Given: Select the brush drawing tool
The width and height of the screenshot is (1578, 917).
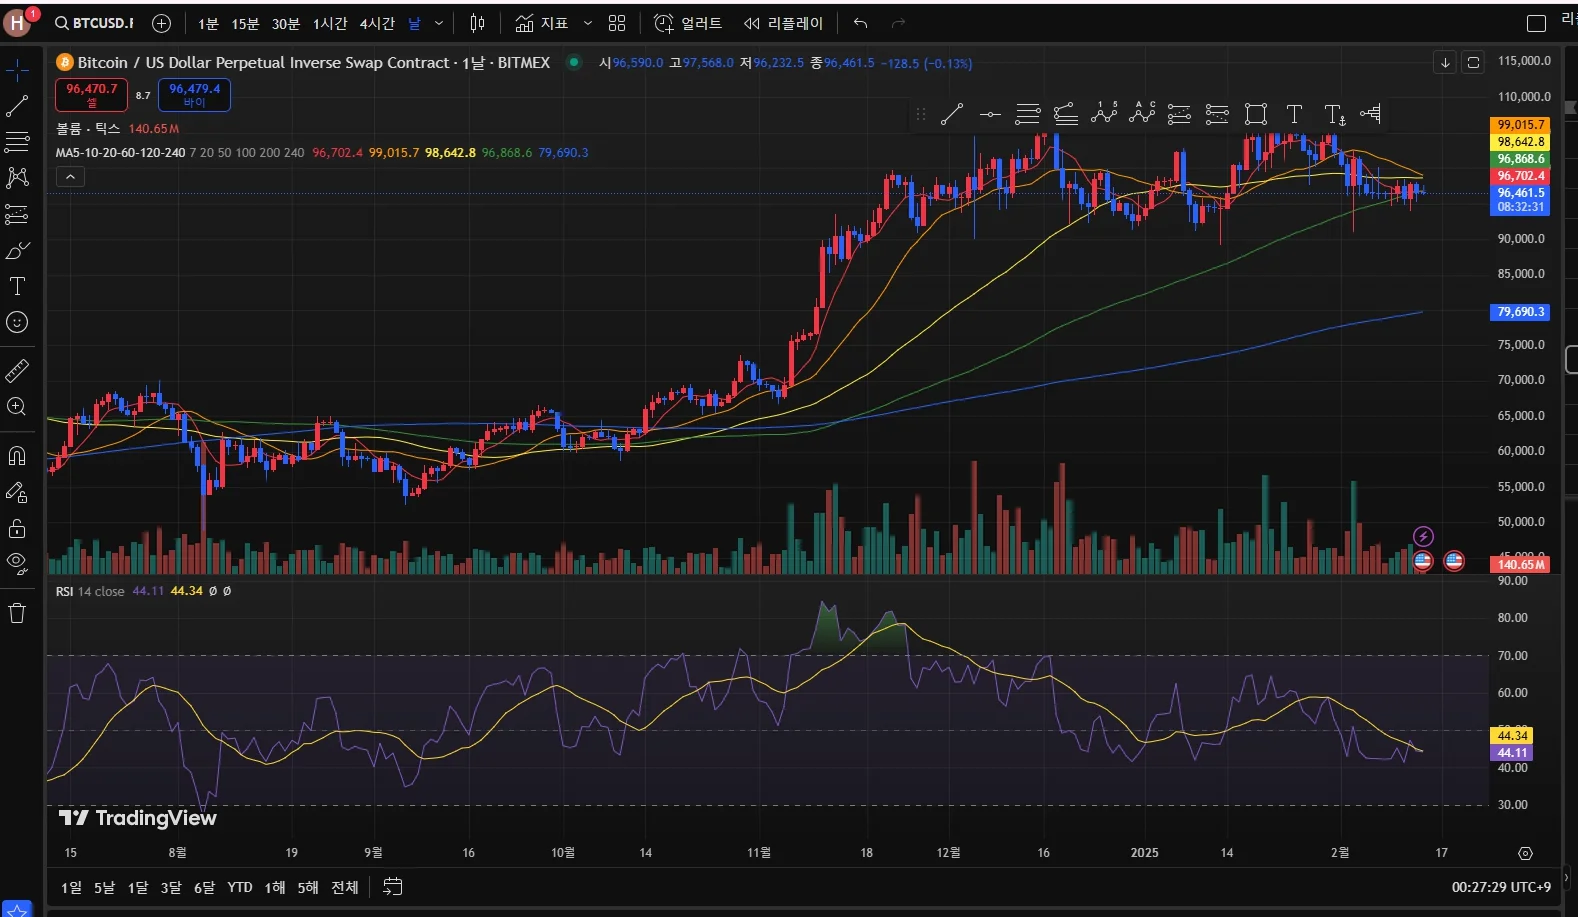Looking at the screenshot, I should (17, 250).
